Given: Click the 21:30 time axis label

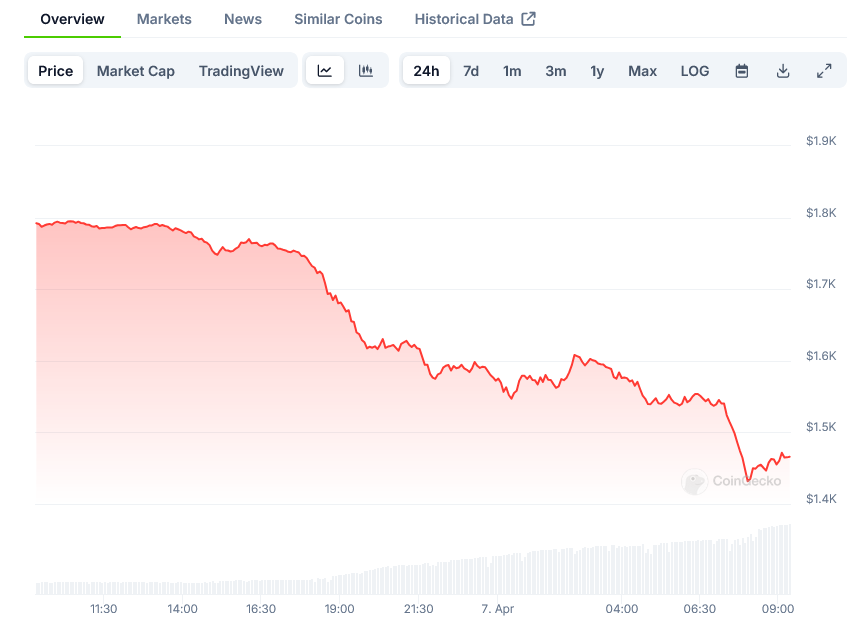Looking at the screenshot, I should point(419,609).
